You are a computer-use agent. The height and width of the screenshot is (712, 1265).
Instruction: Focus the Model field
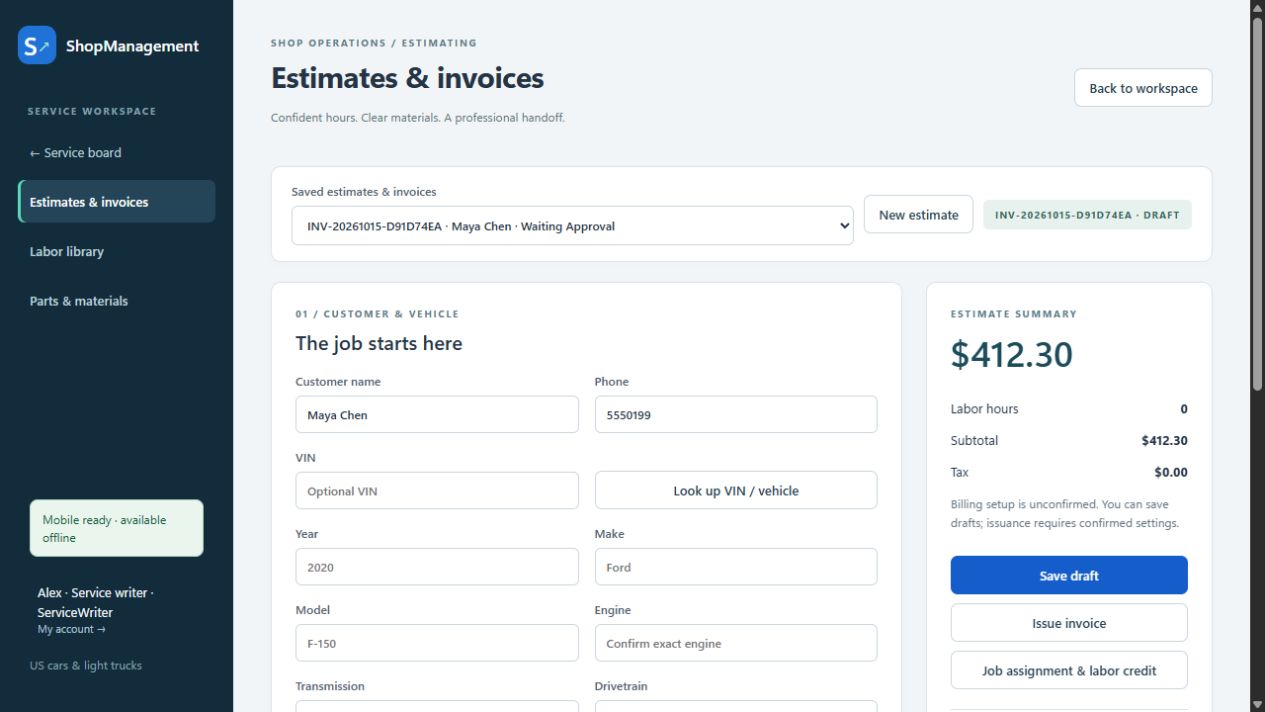click(x=437, y=643)
